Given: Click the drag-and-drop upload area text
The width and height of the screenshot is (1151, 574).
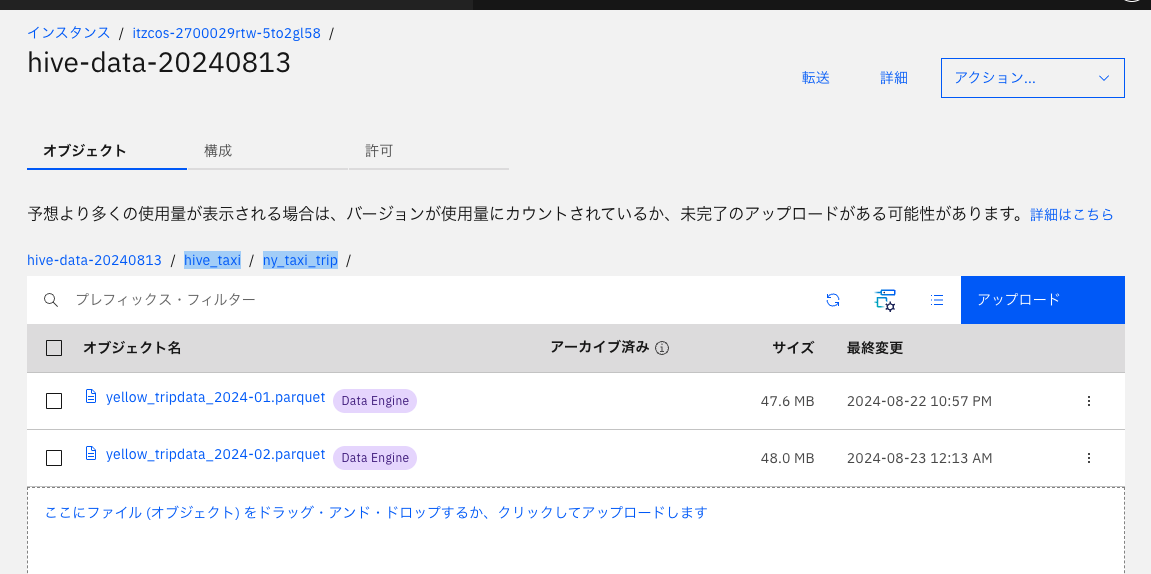Looking at the screenshot, I should (376, 512).
